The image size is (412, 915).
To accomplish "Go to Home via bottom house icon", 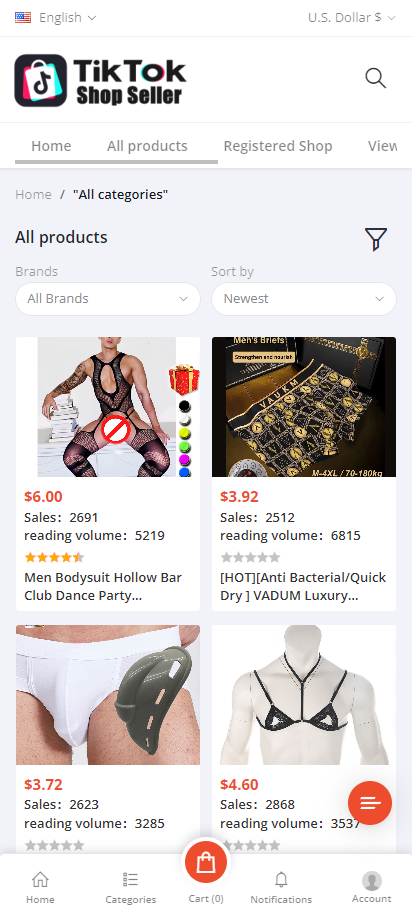I will tap(40, 879).
